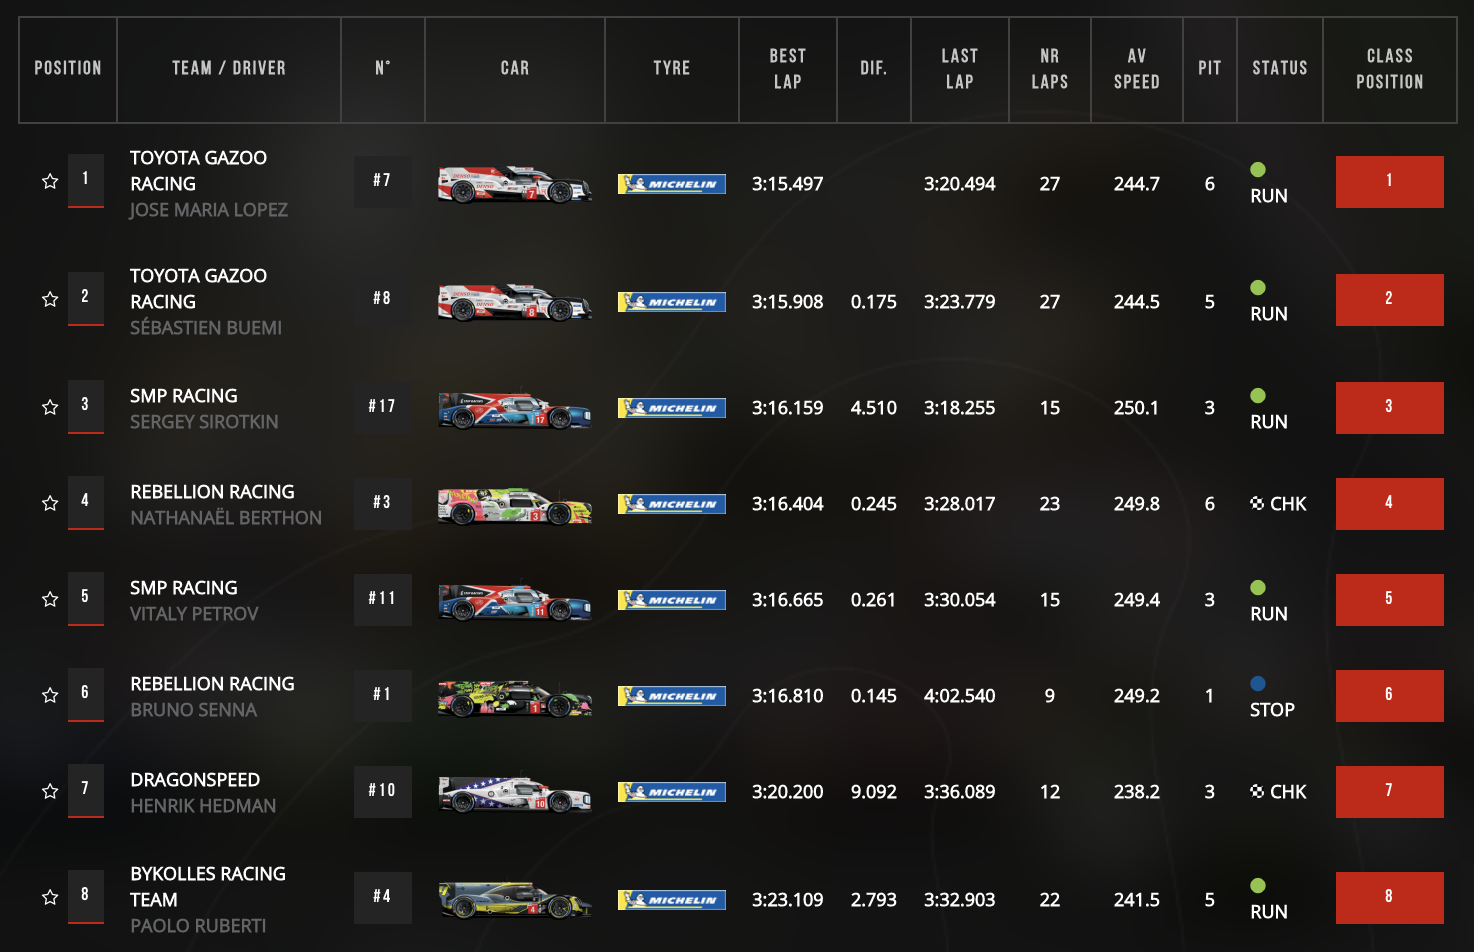Select position badge 2
The image size is (1474, 952).
(86, 299)
